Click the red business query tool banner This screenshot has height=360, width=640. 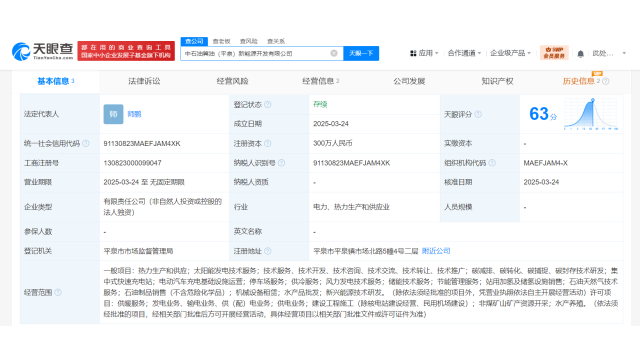tap(126, 51)
